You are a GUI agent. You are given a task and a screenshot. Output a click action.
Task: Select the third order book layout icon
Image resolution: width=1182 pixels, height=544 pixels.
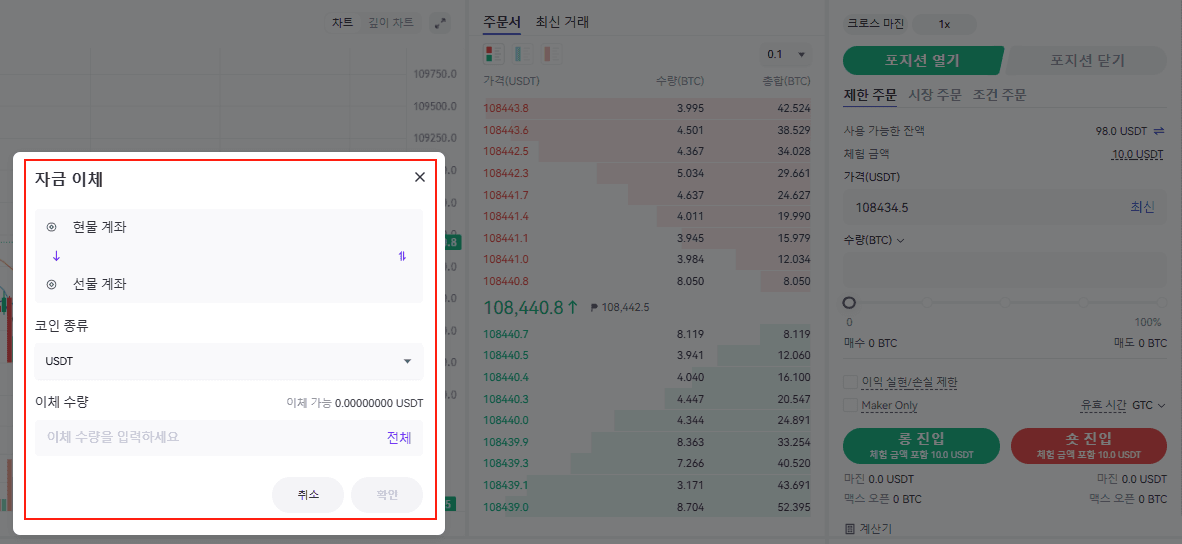tap(552, 54)
